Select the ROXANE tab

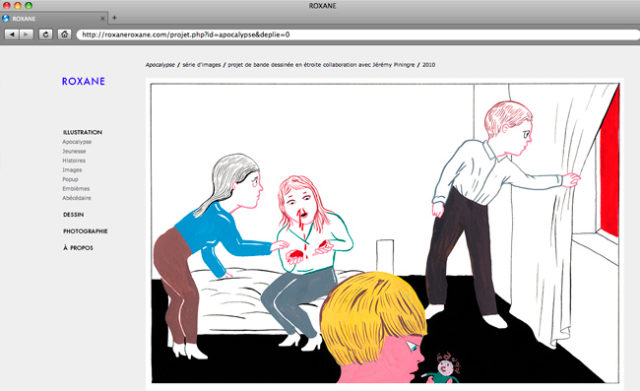click(x=54, y=18)
